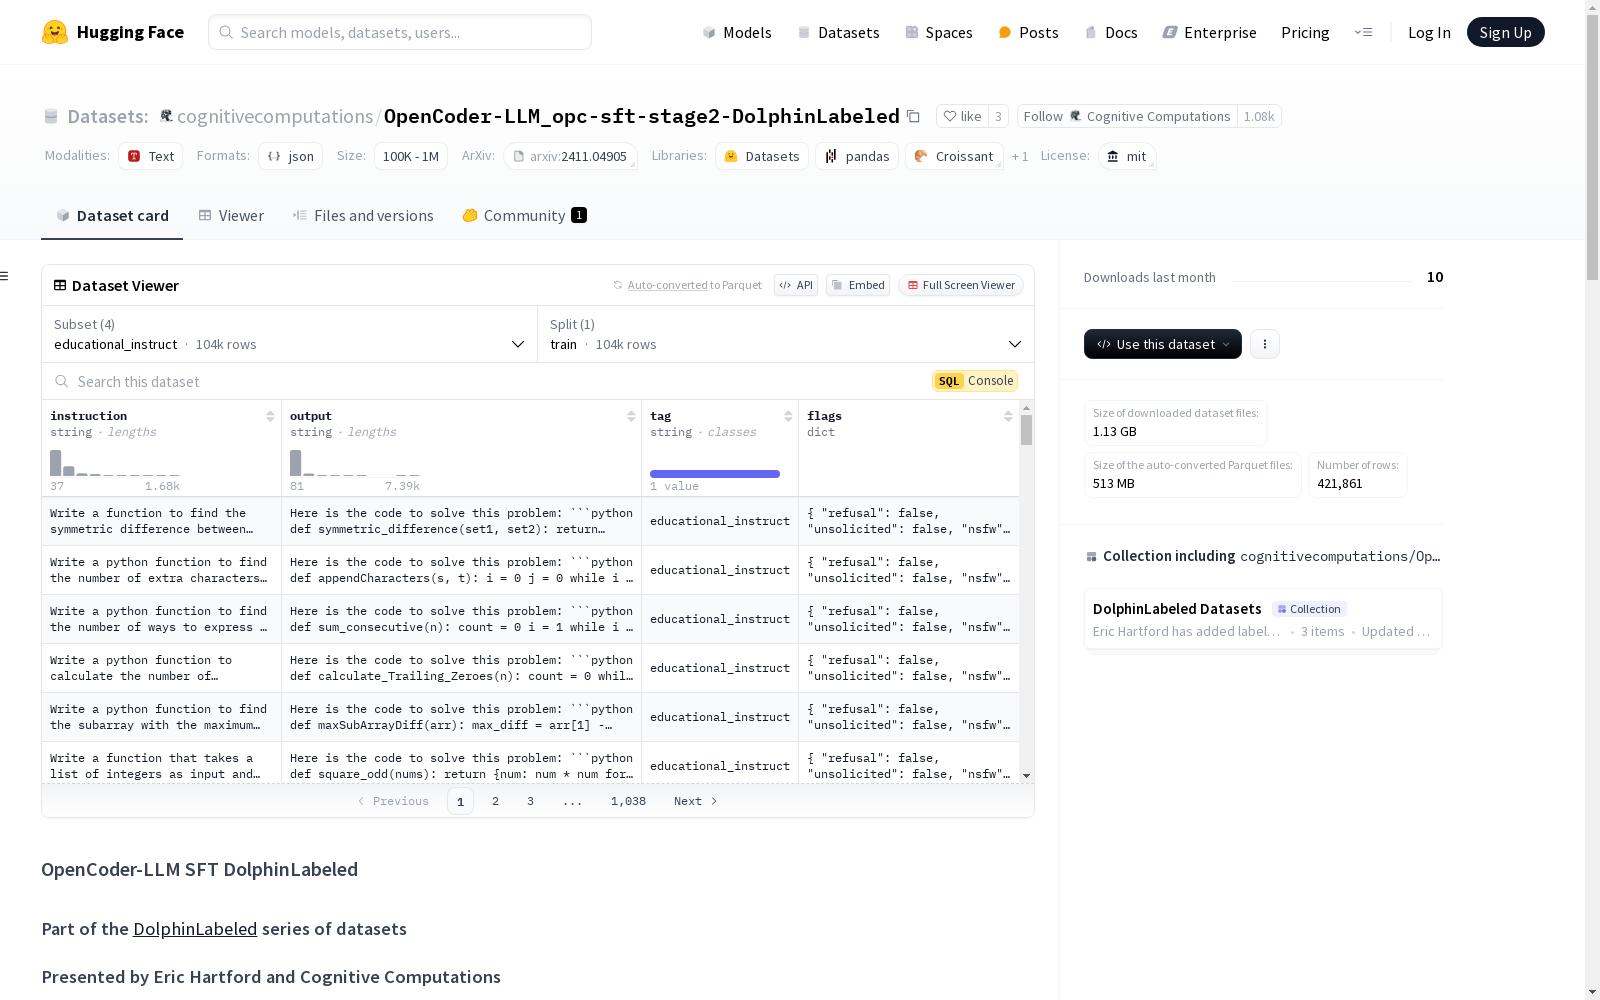
Task: Expand the Split train dropdown
Action: pyautogui.click(x=786, y=334)
